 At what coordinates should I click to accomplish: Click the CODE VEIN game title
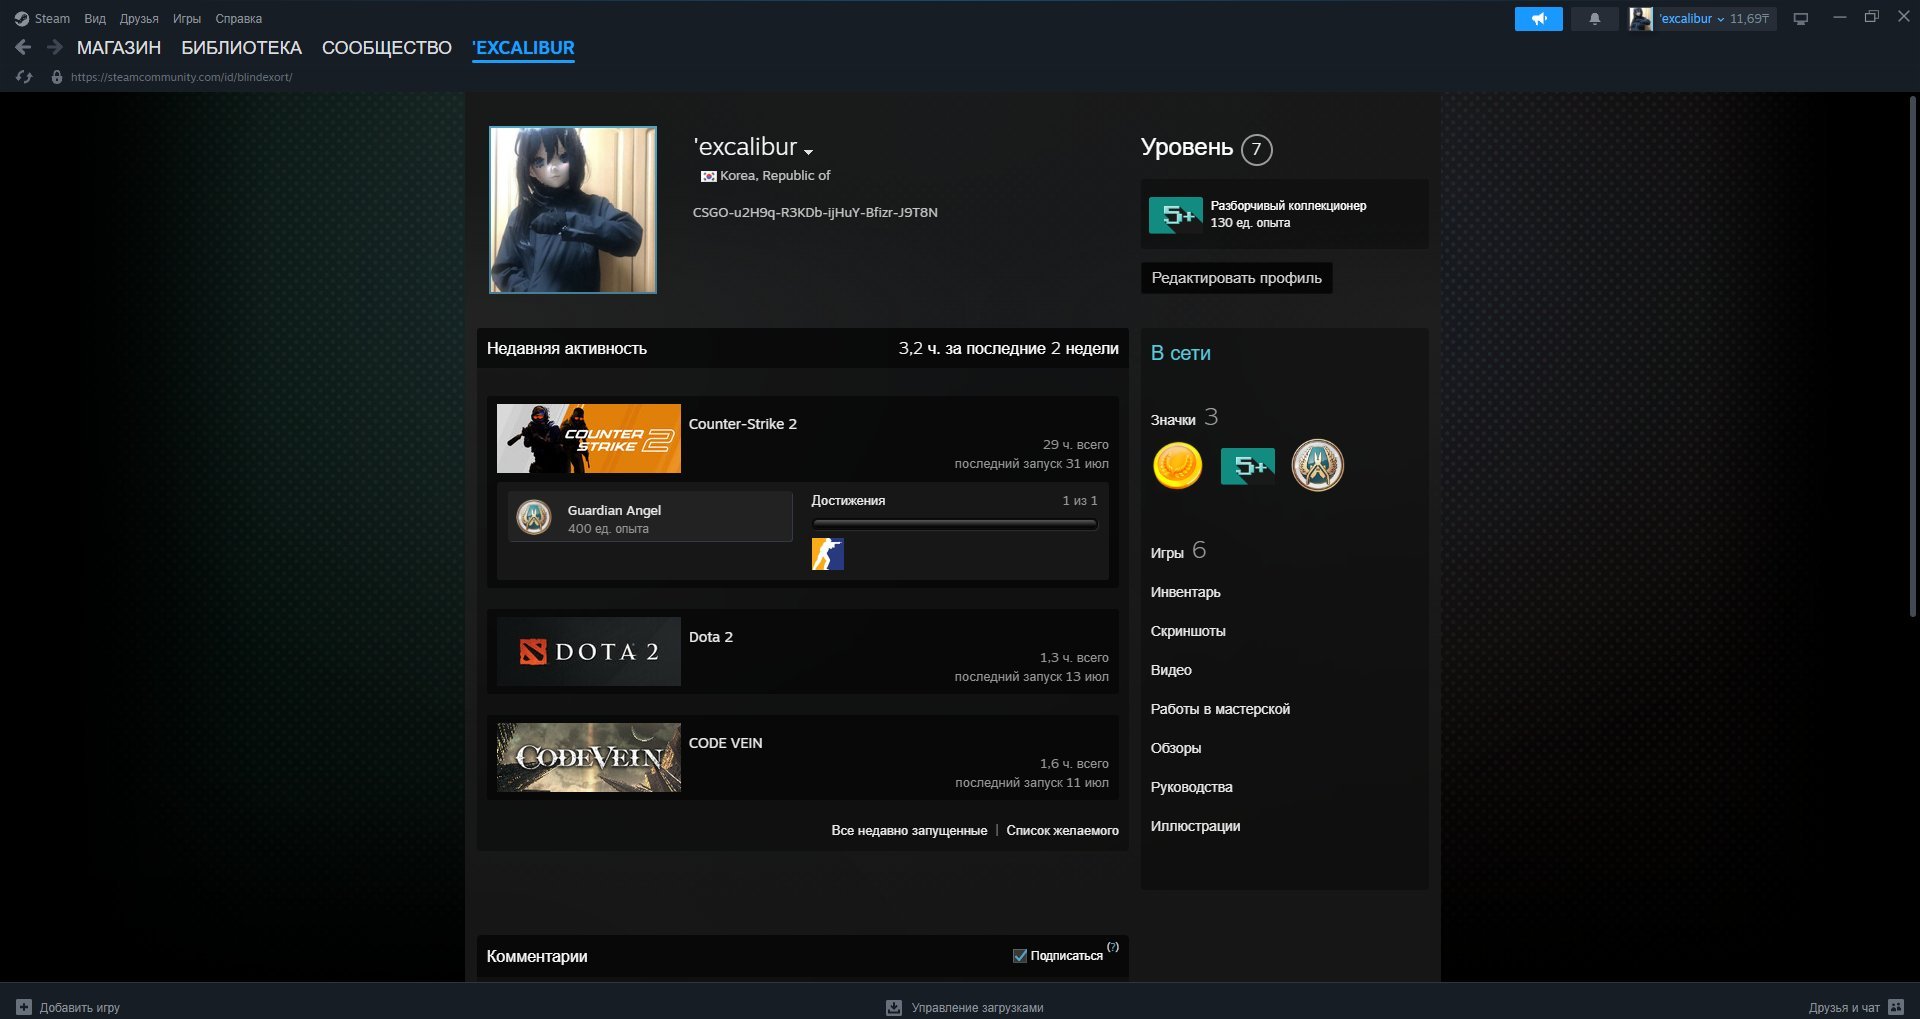click(725, 743)
